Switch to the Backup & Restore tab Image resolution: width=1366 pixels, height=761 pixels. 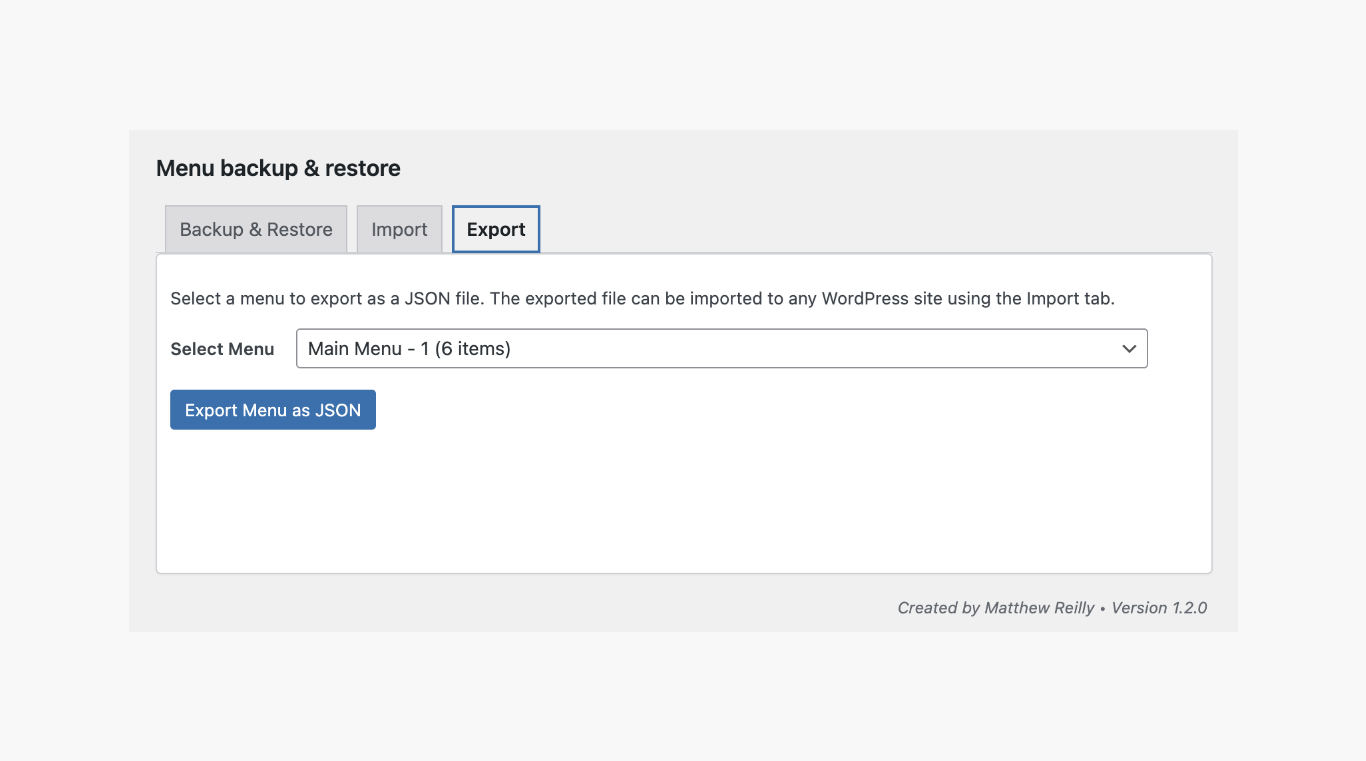(256, 230)
